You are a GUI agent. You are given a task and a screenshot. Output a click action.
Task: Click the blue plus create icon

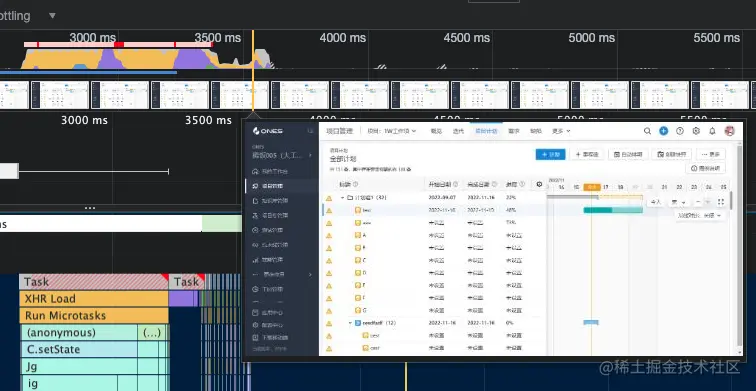(x=664, y=131)
